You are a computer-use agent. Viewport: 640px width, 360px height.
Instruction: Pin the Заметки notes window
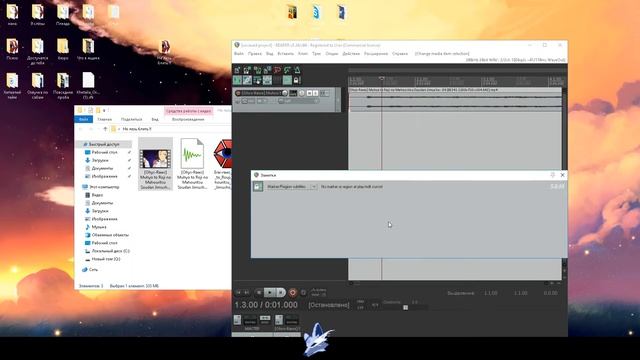click(x=553, y=175)
